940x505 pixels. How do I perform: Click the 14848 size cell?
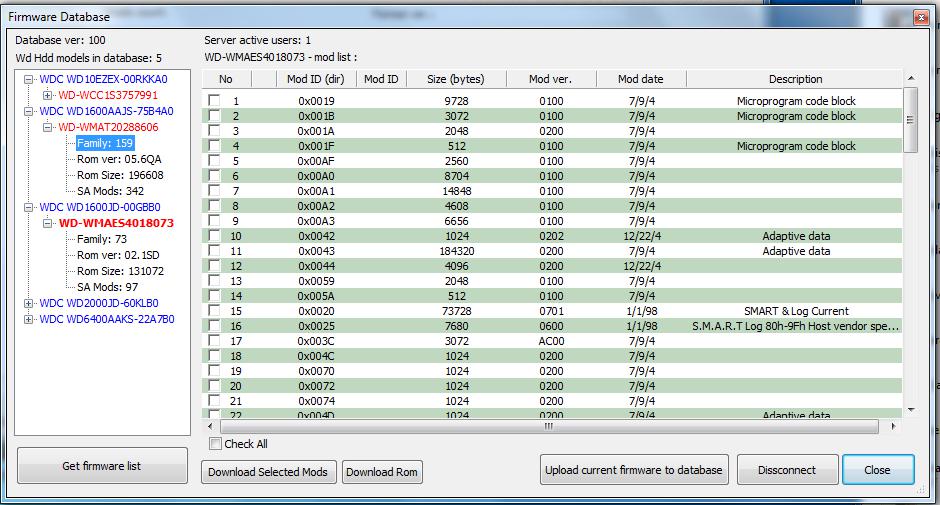click(457, 191)
